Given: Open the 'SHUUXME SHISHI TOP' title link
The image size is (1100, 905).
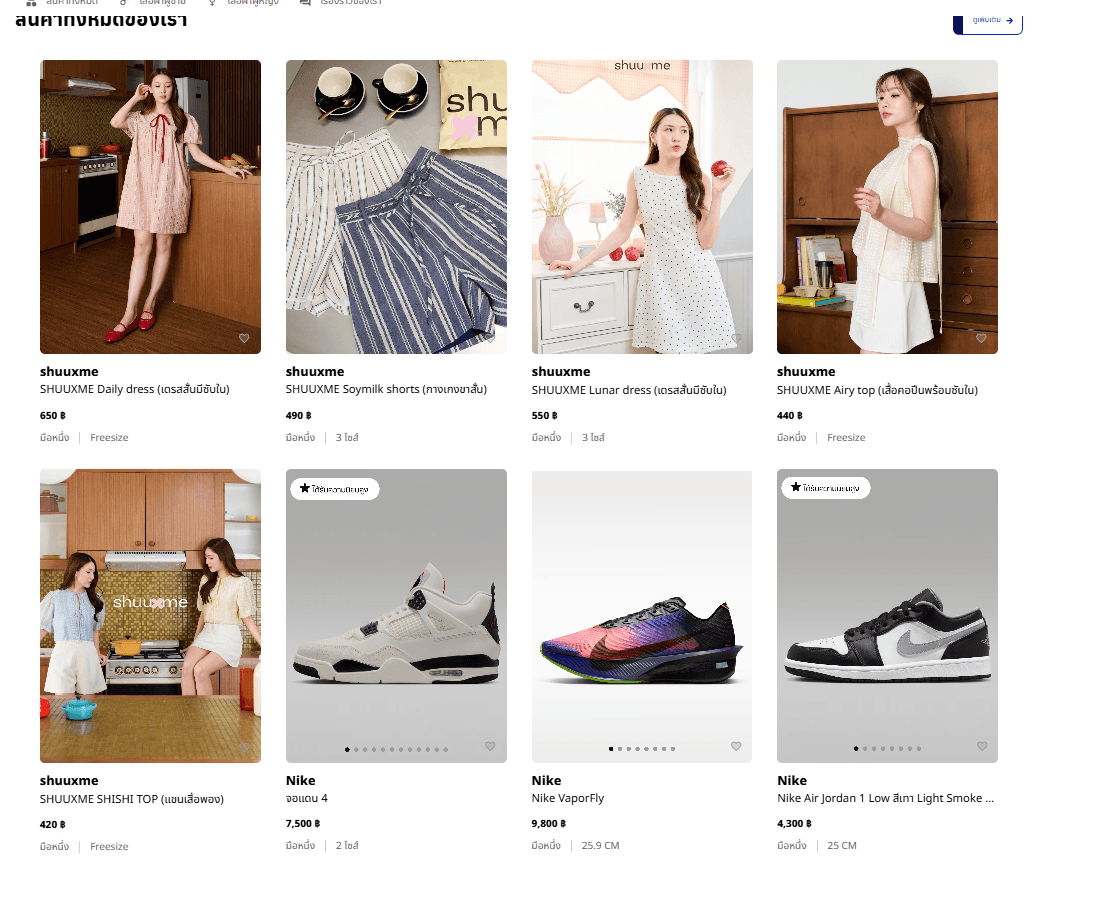Looking at the screenshot, I should pyautogui.click(x=132, y=799).
